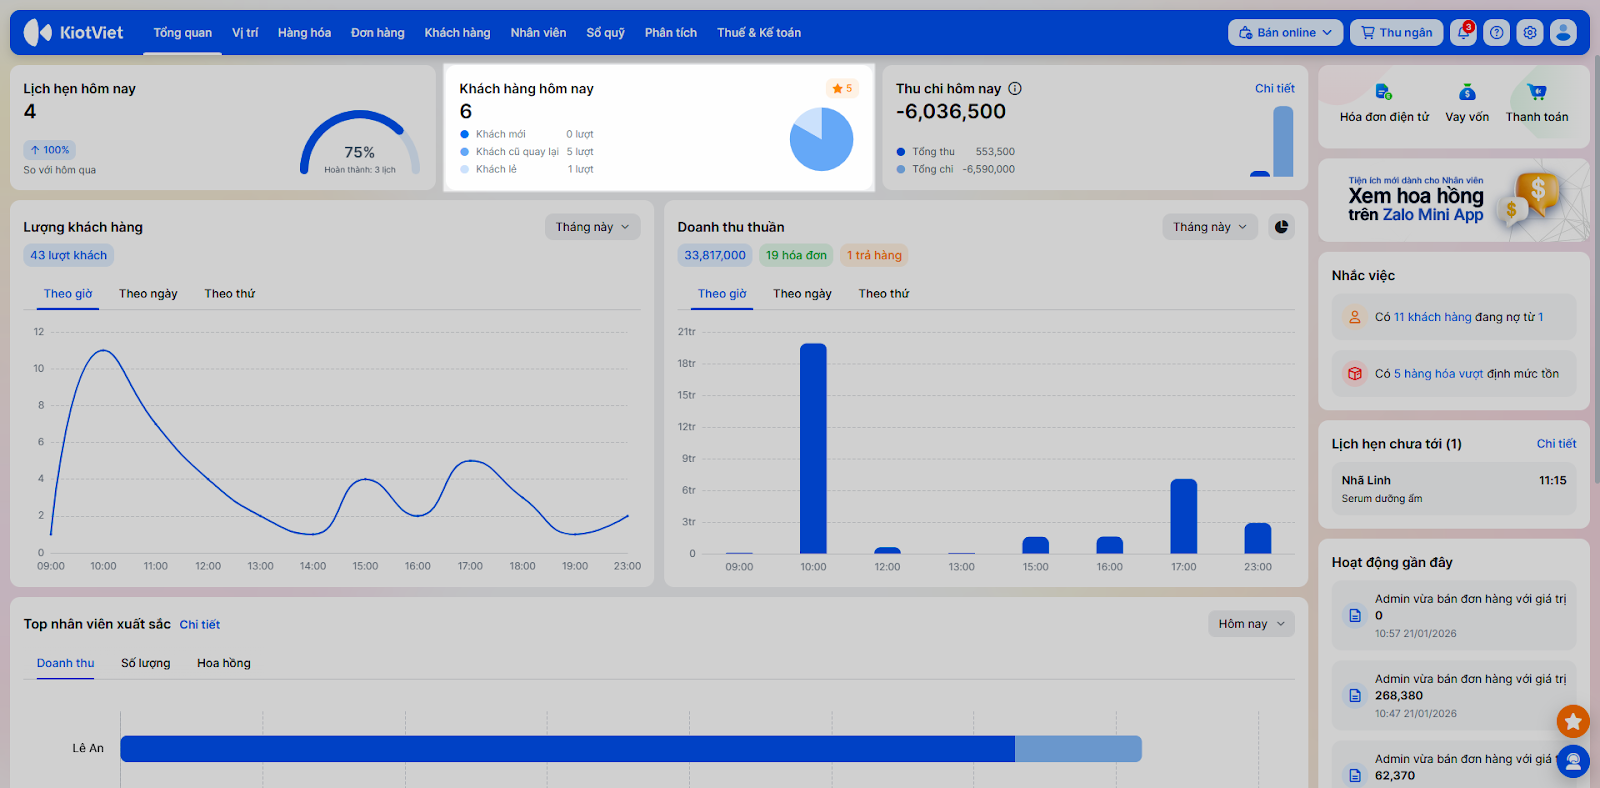Viewport: 1600px width, 788px height.
Task: Click the help question mark icon
Action: 1496,33
